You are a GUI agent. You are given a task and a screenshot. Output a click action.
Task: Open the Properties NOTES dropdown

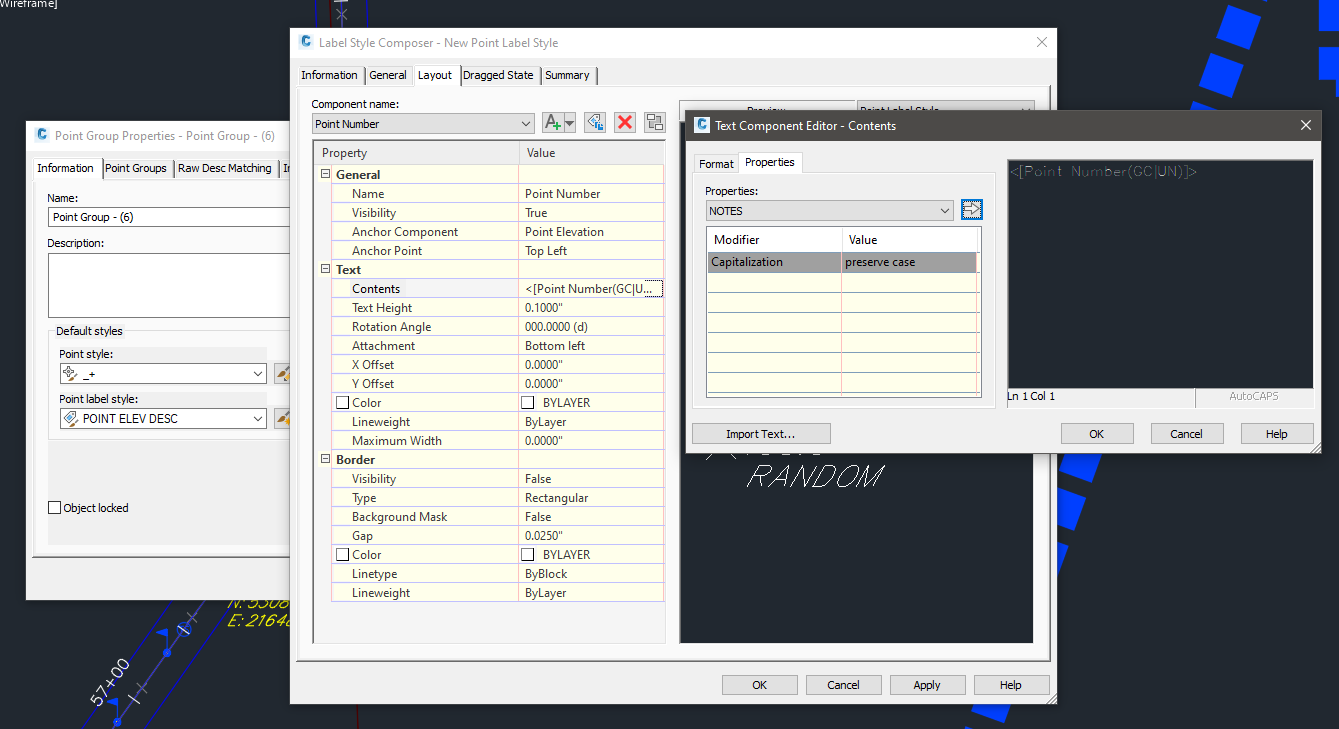829,211
